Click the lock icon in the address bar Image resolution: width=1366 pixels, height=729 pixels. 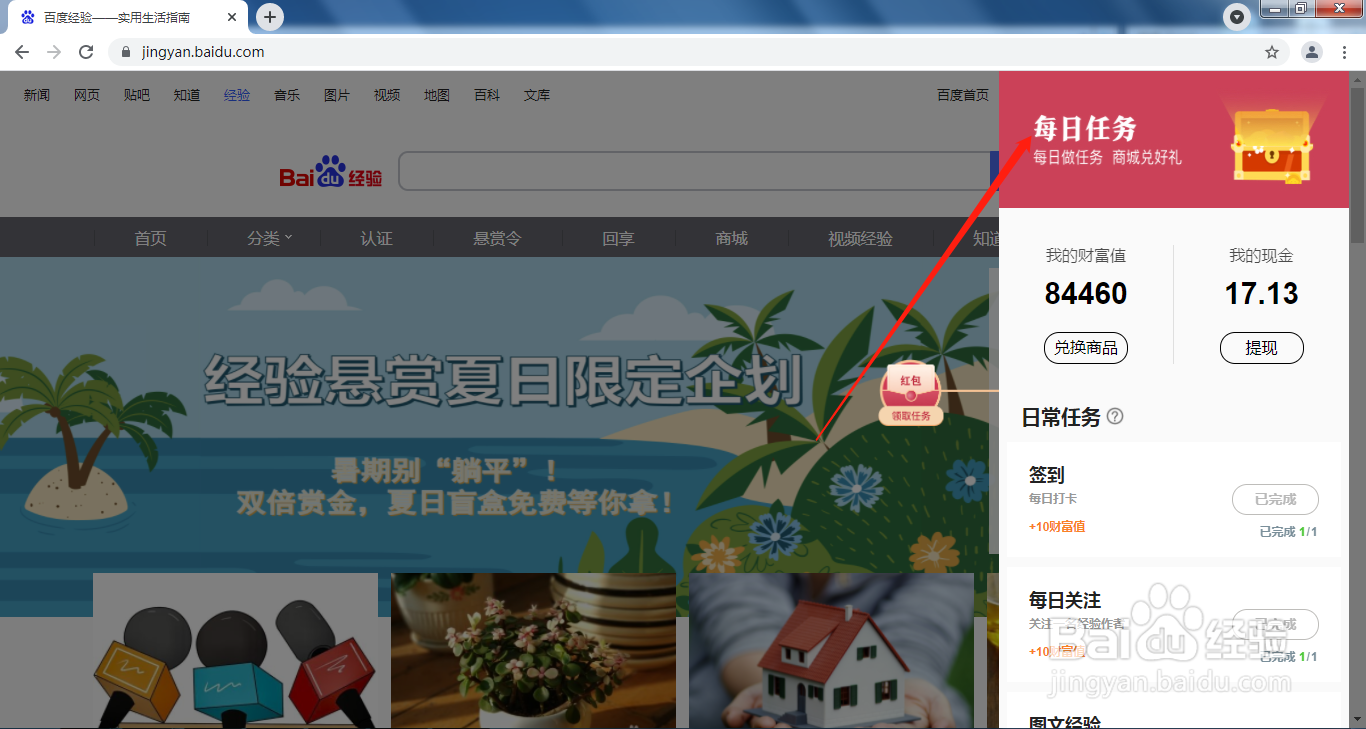click(126, 52)
